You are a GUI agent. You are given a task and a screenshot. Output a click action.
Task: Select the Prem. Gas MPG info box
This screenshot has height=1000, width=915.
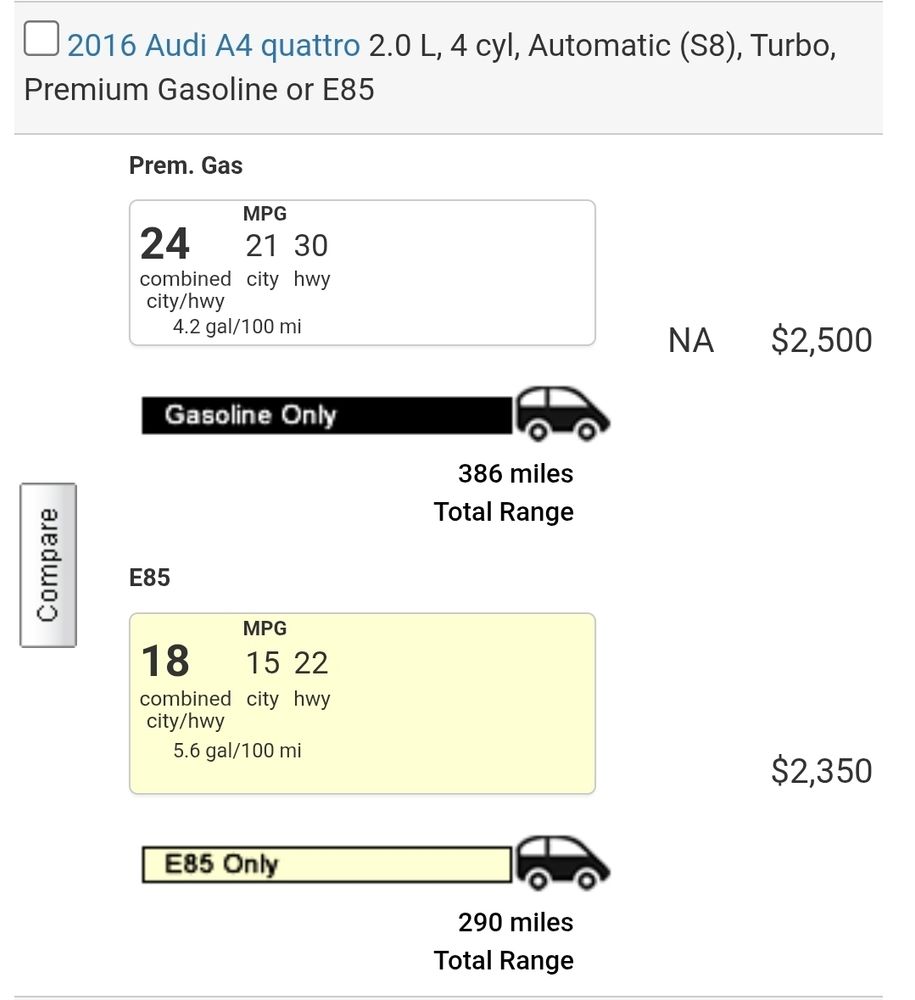pyautogui.click(x=362, y=272)
